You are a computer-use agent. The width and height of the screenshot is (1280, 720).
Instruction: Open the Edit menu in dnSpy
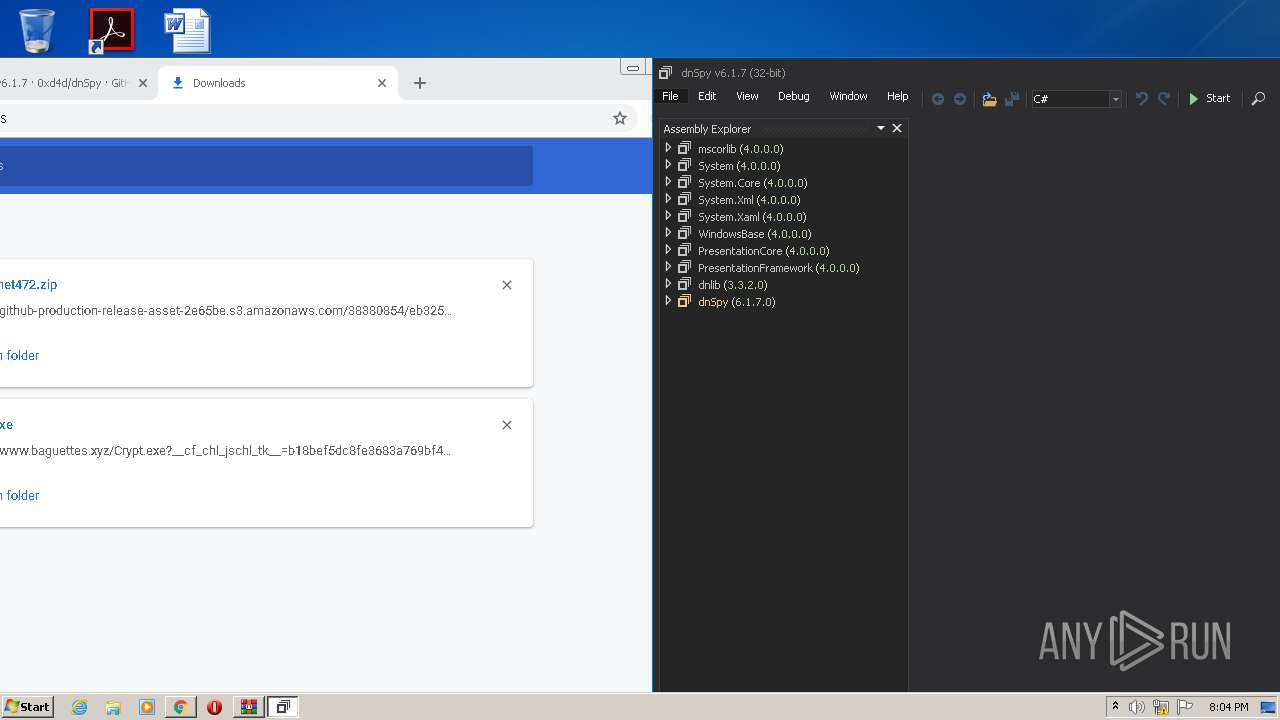707,96
